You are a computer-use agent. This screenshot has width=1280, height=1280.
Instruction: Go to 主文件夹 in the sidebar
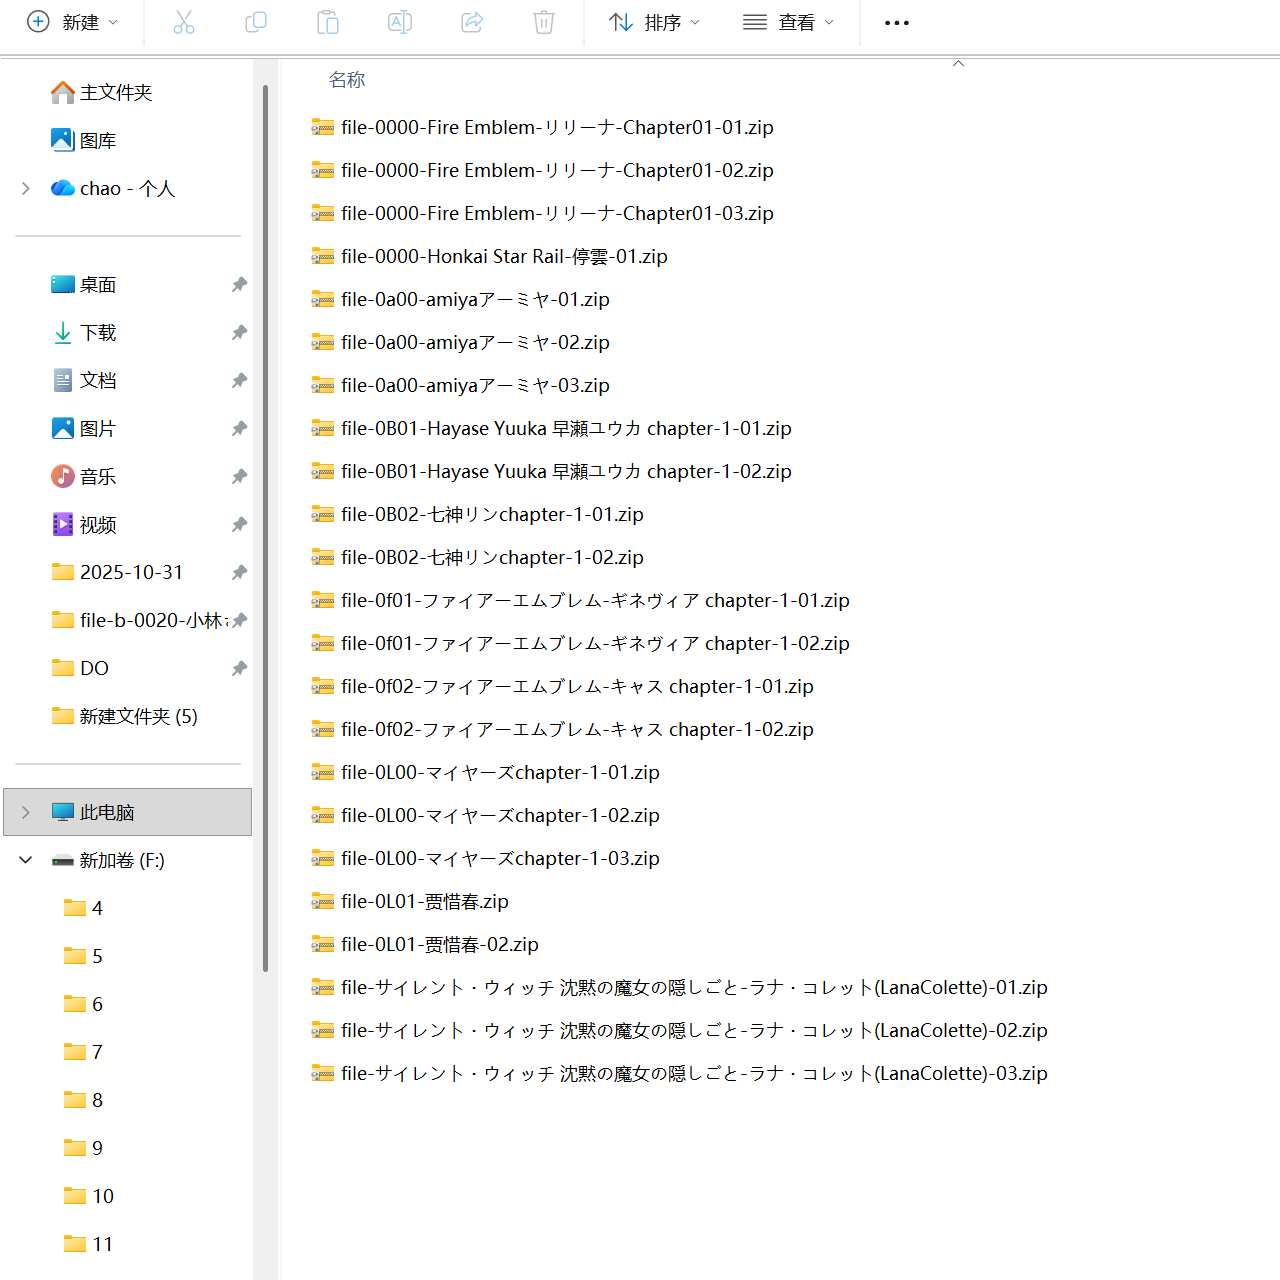pos(101,92)
